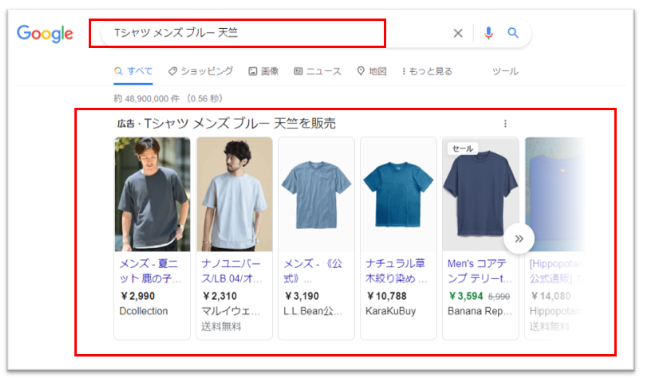The image size is (648, 381).
Task: Start voice search with the microphone icon
Action: coord(488,33)
